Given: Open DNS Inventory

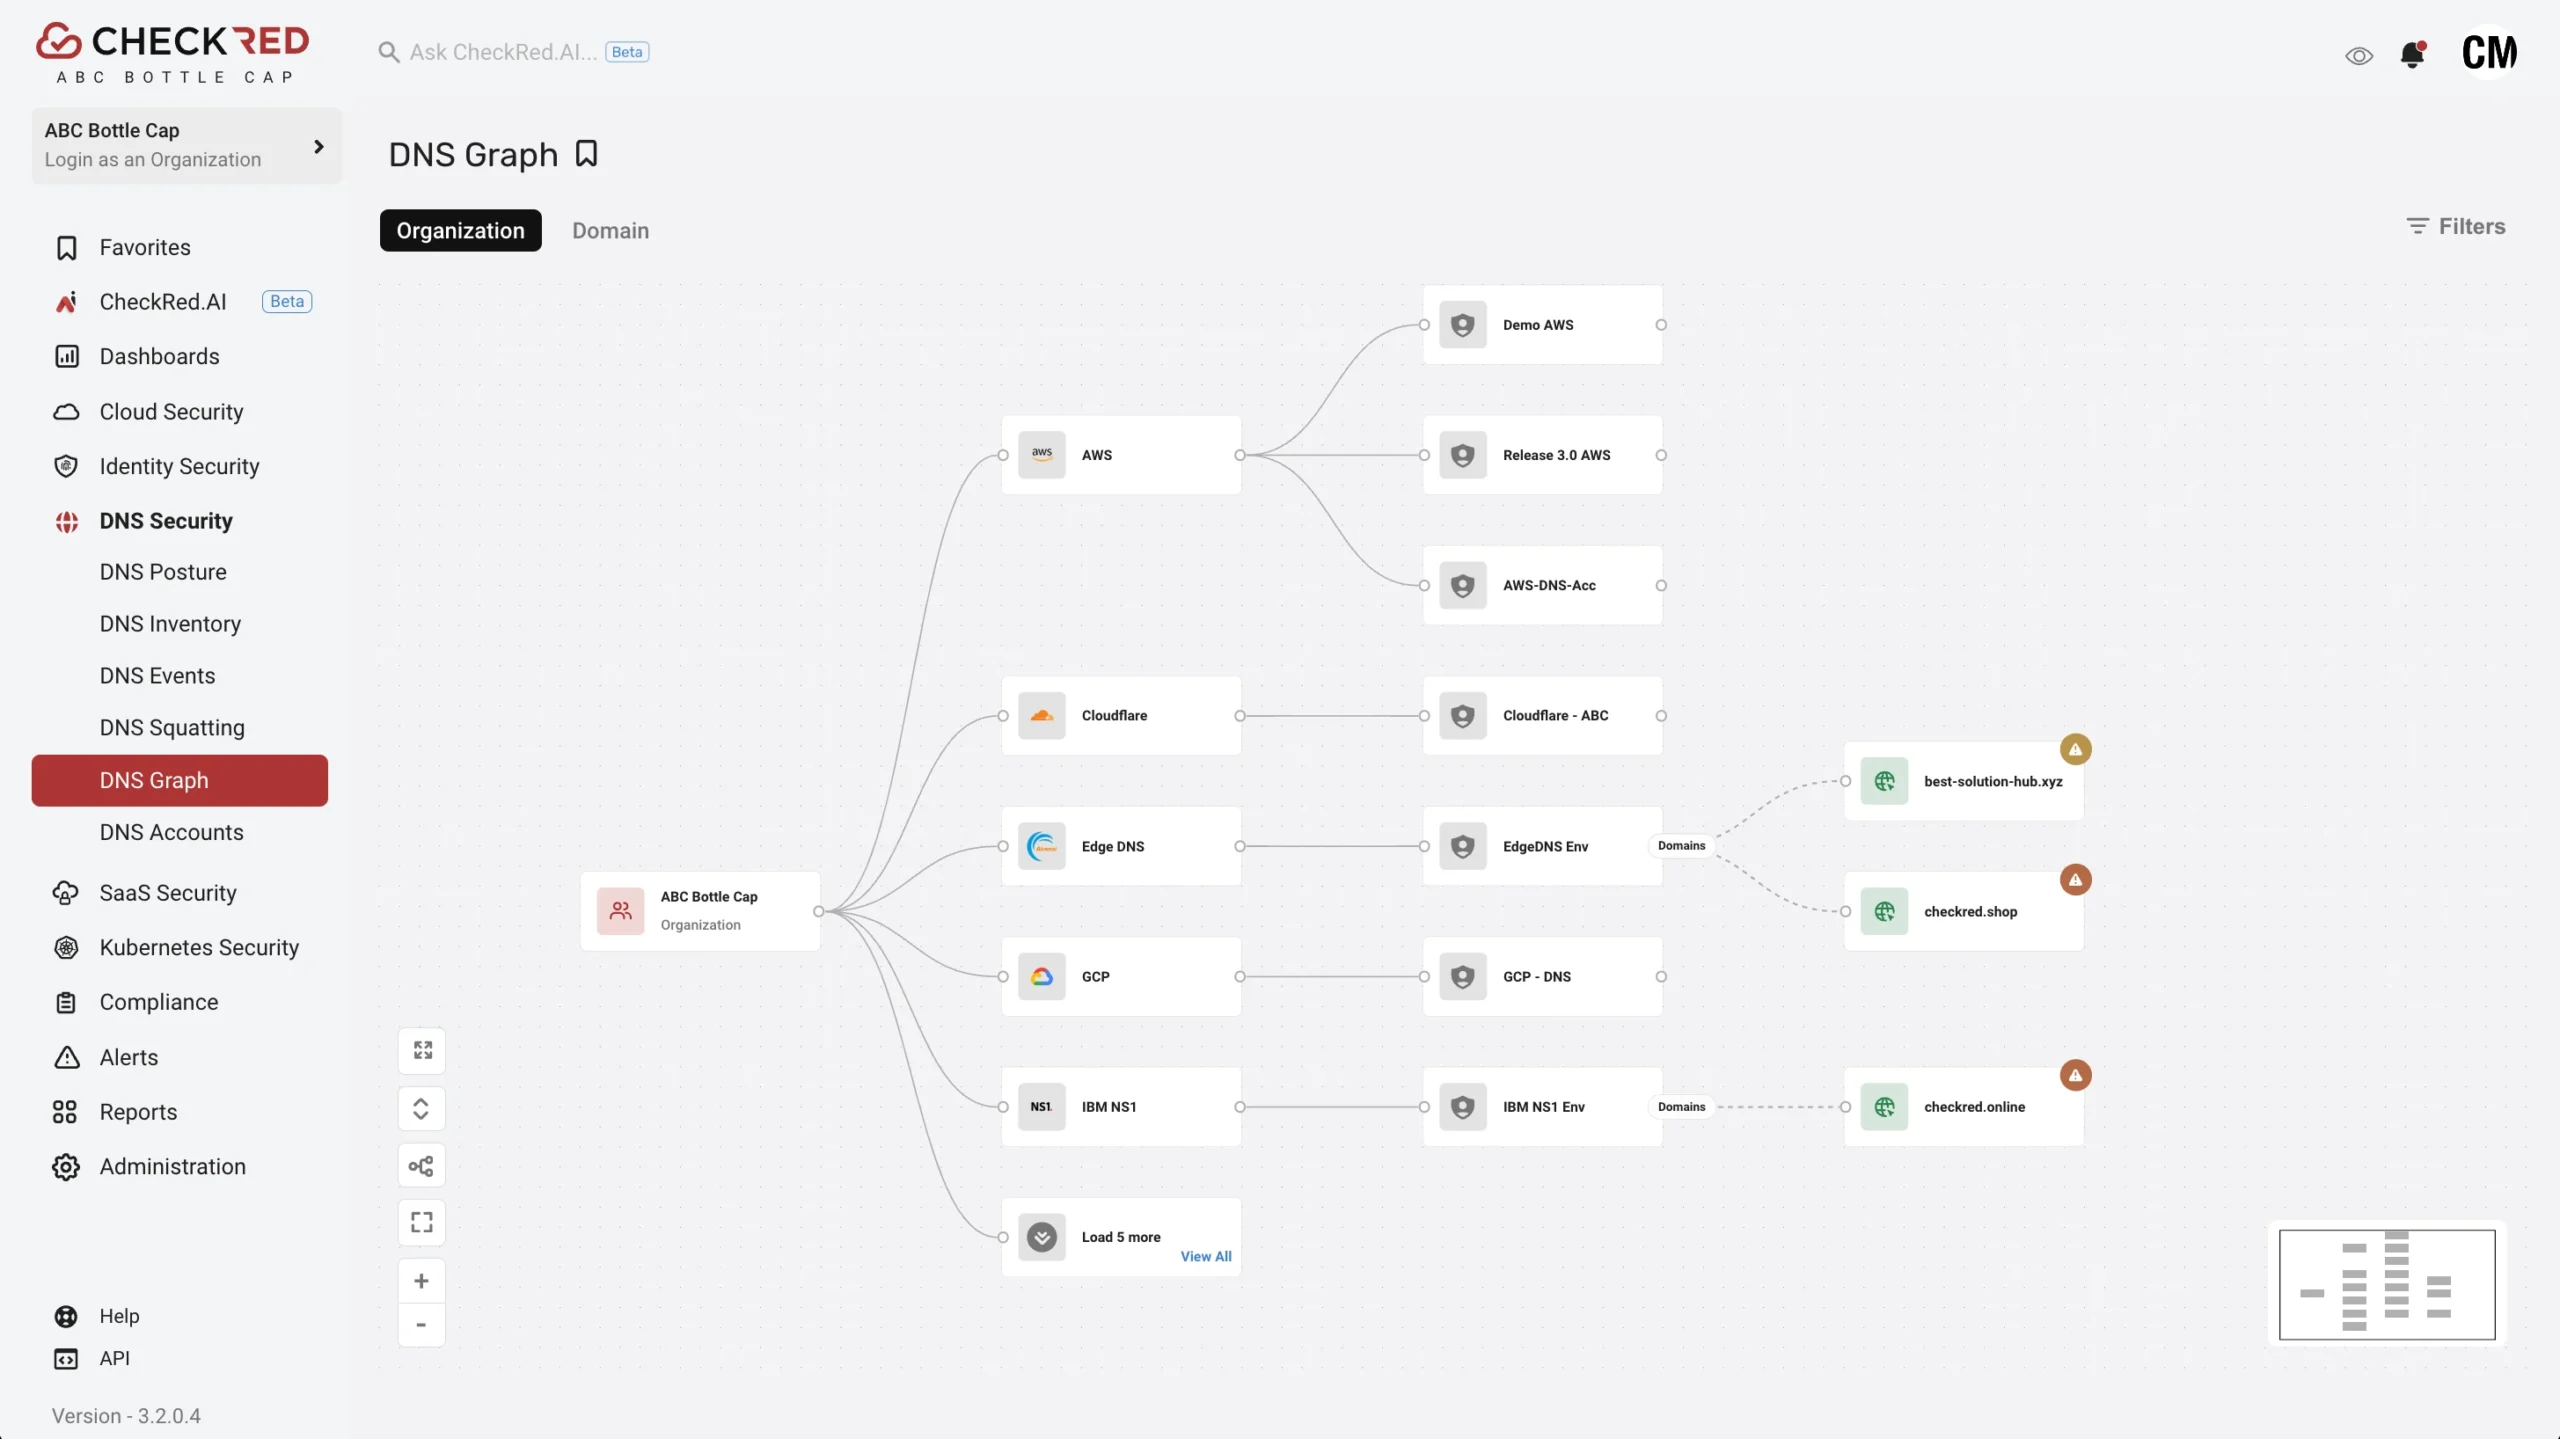Looking at the screenshot, I should point(170,624).
